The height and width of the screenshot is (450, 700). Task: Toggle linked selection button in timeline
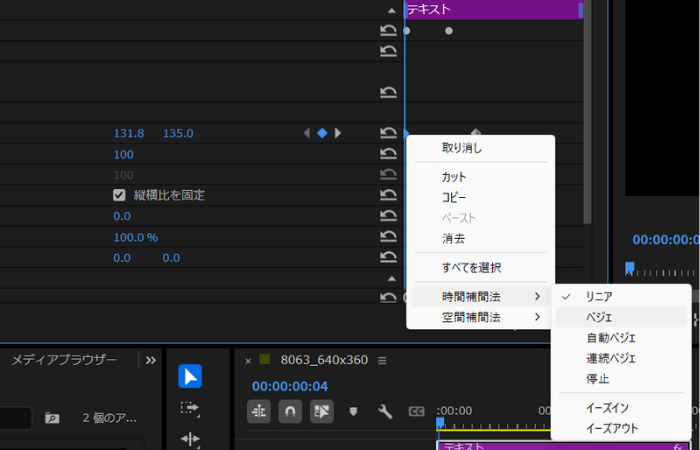click(321, 411)
